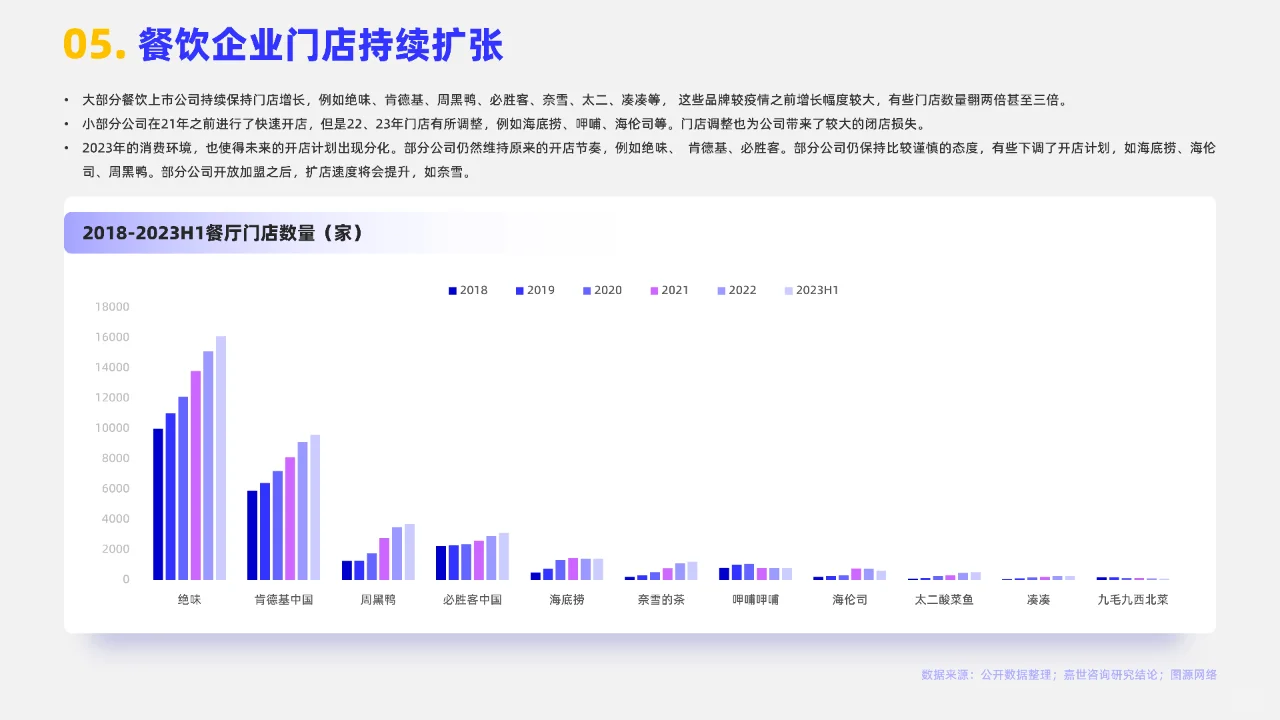Select the chart title 2018-2023H1餐厅门店数量

tap(227, 233)
